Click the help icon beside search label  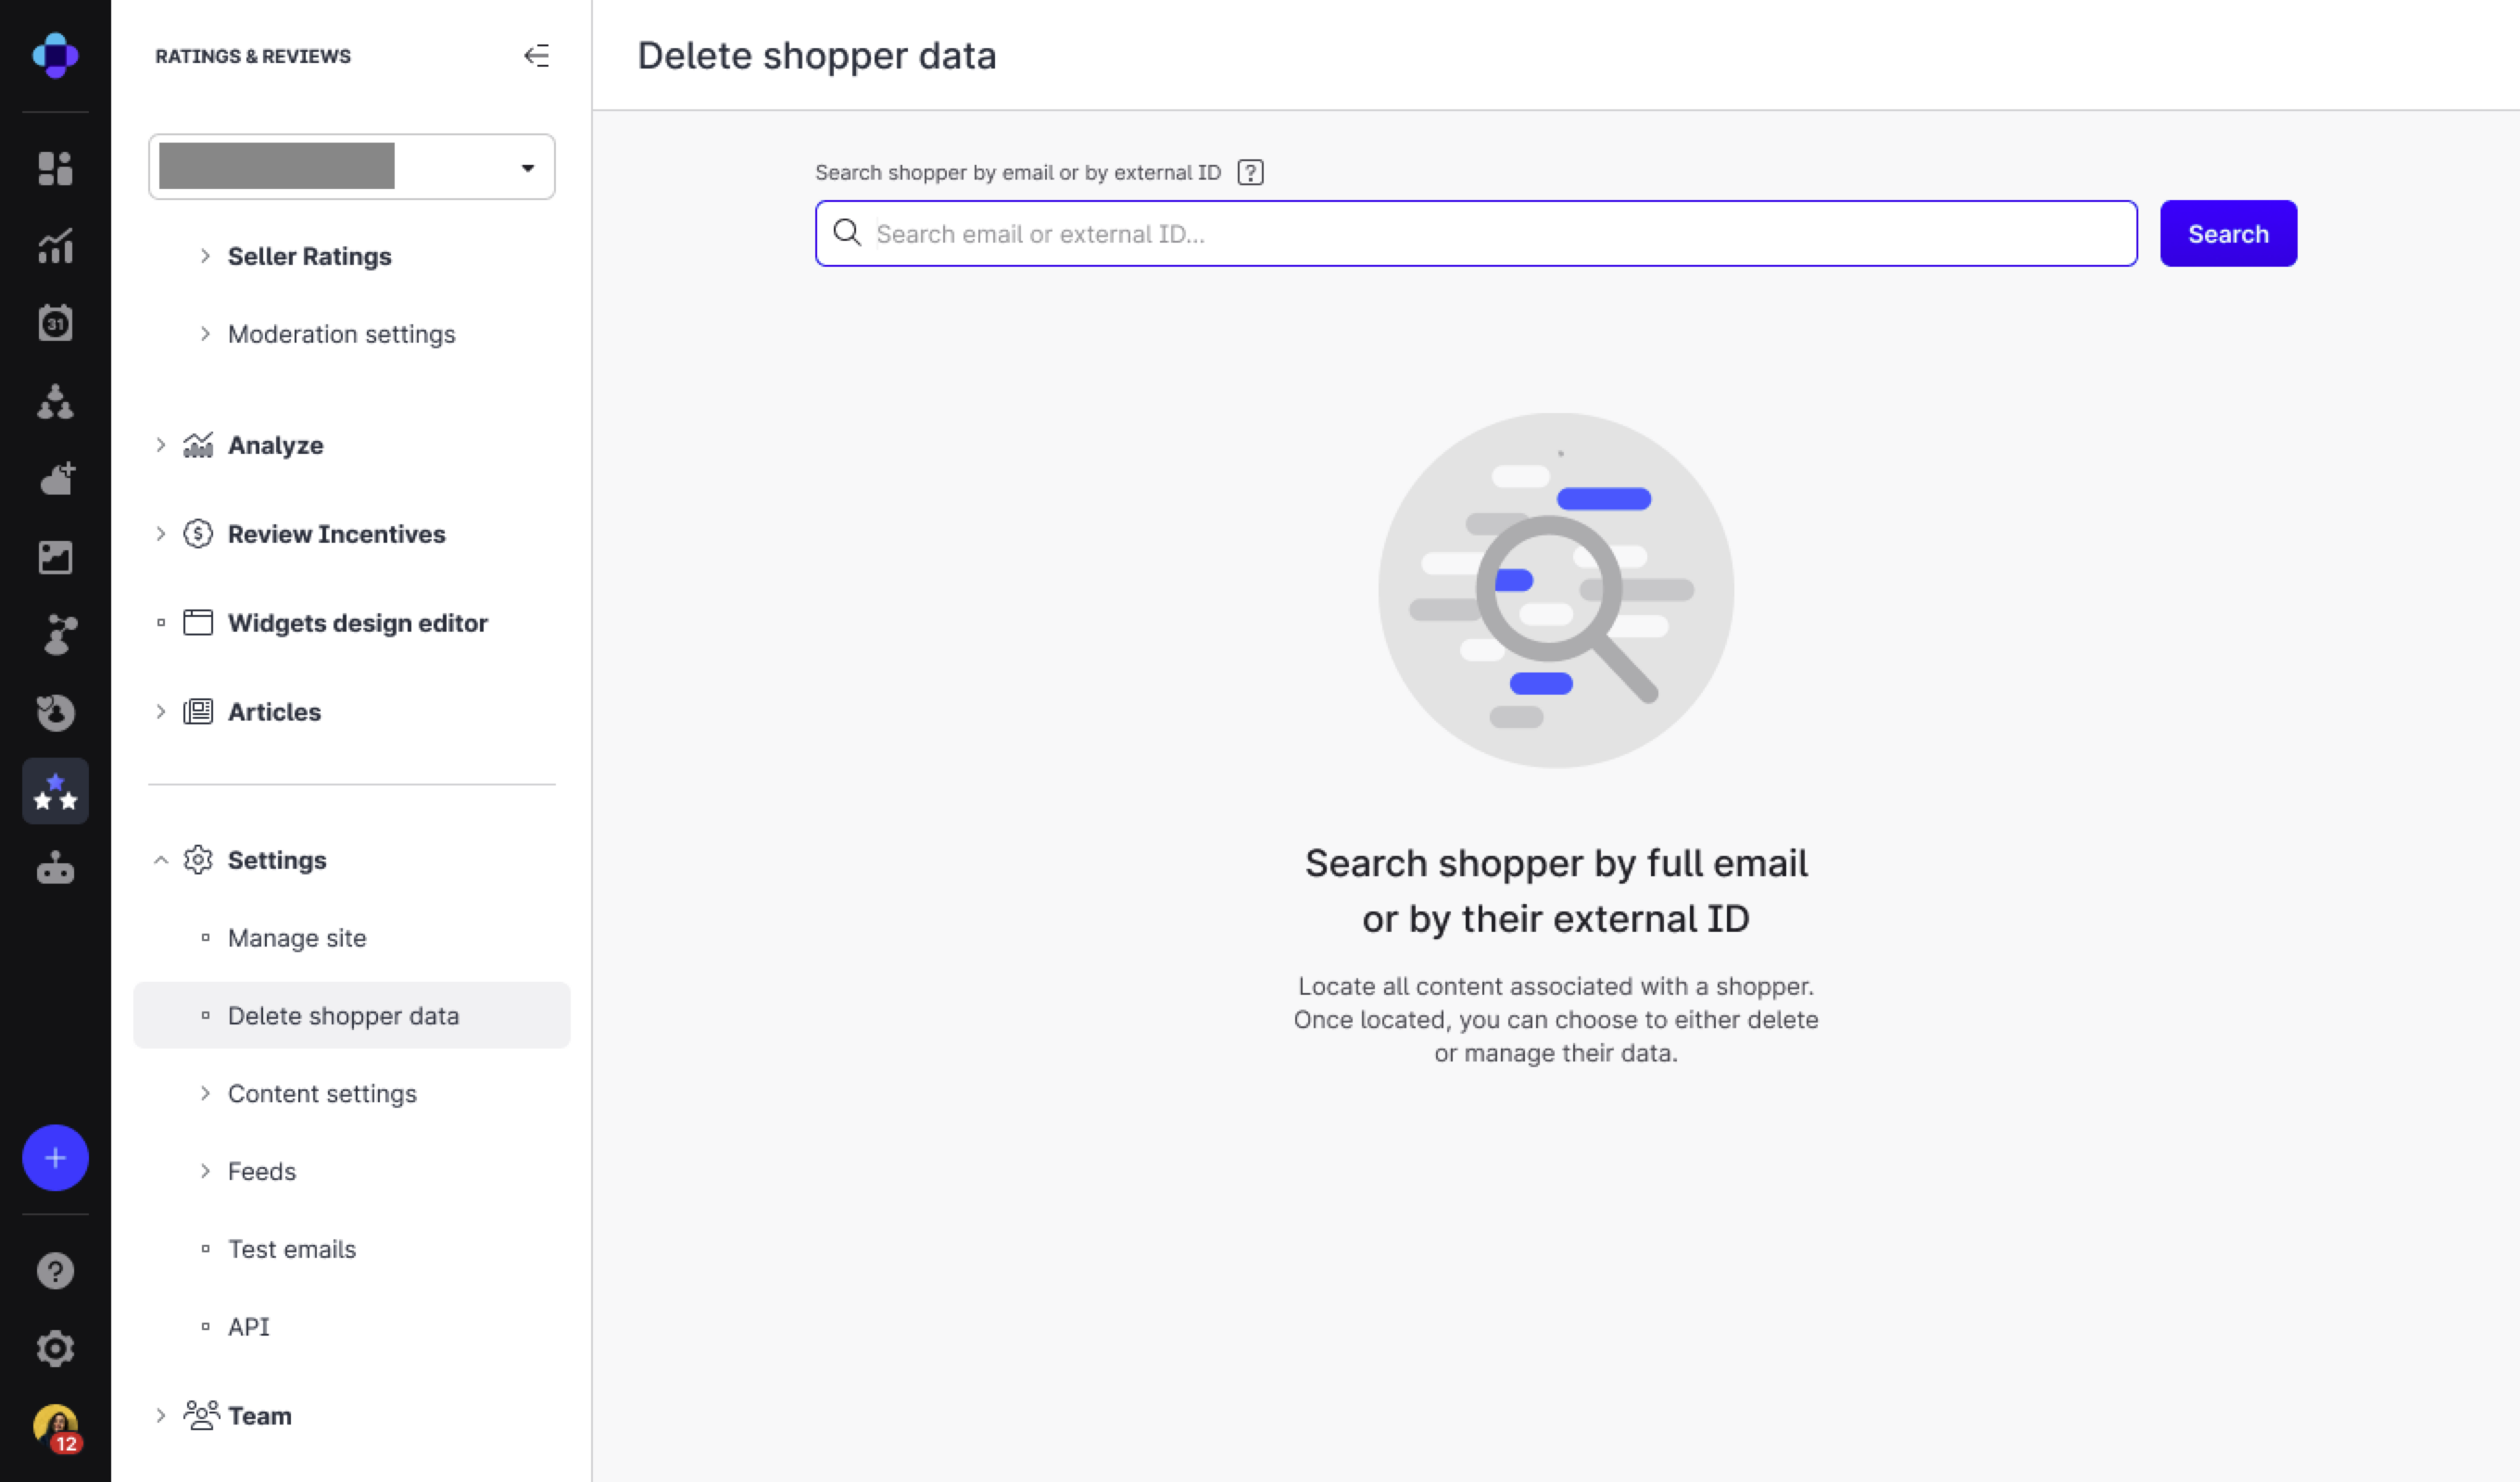(x=1250, y=173)
